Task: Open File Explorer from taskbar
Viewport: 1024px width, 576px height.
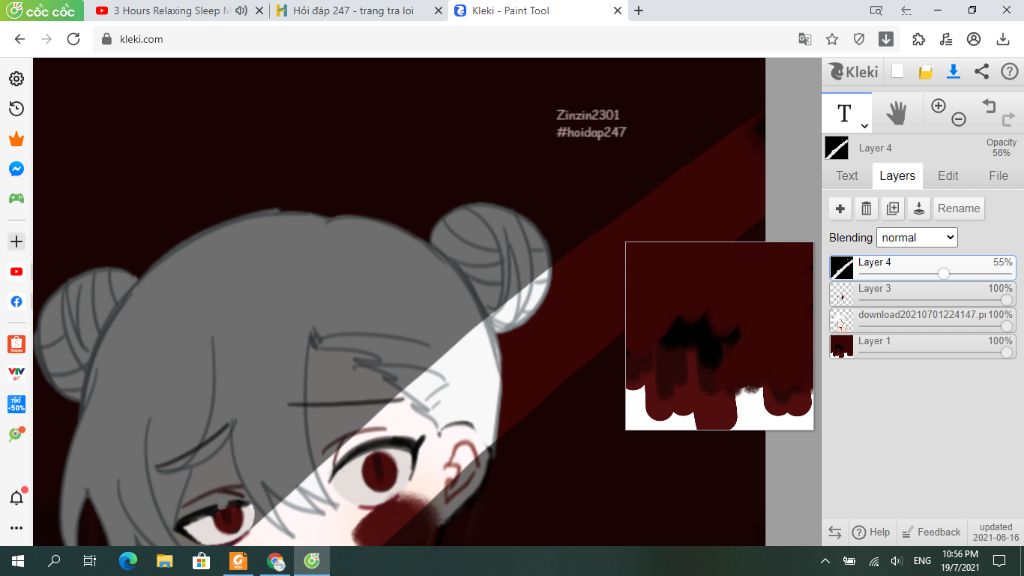Action: tap(165, 561)
